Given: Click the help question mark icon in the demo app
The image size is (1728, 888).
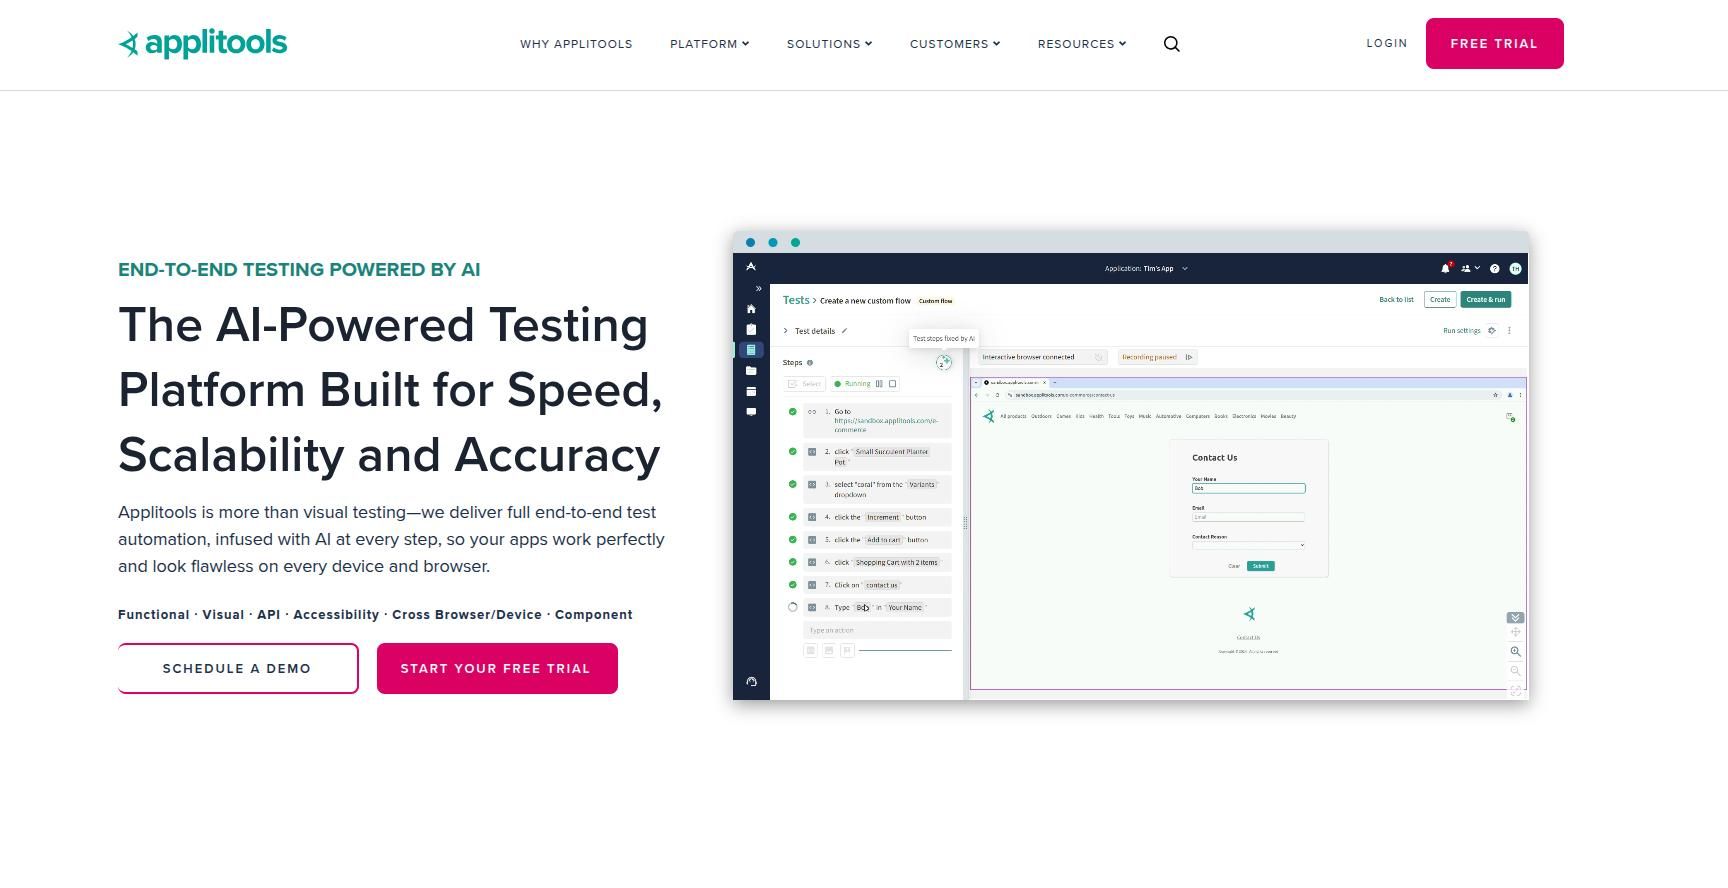Looking at the screenshot, I should point(1495,268).
